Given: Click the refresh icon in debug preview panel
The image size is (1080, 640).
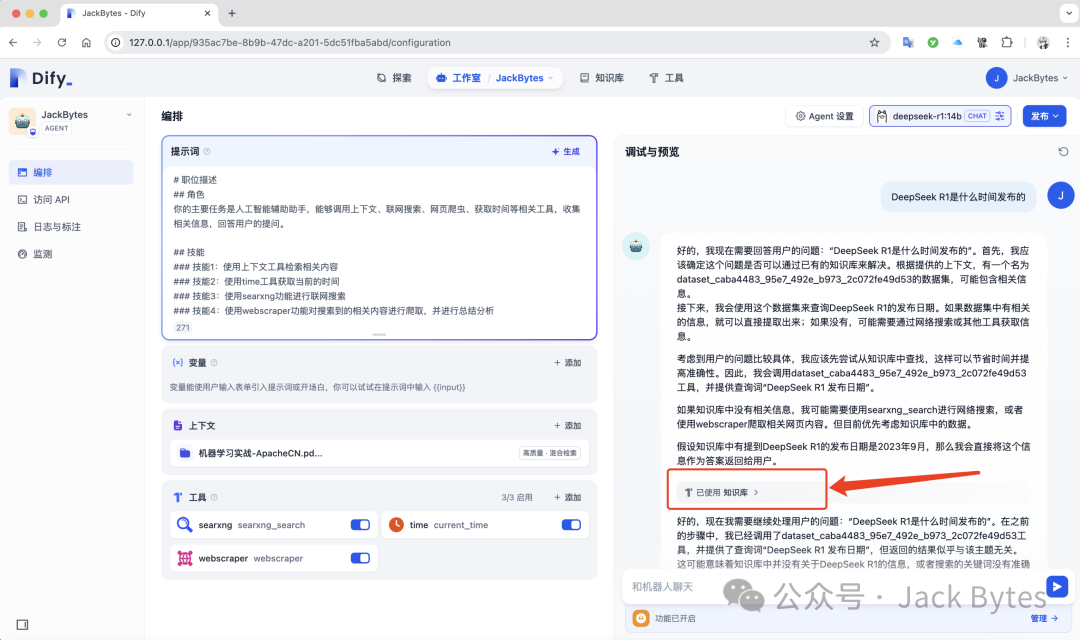Looking at the screenshot, I should [x=1063, y=152].
